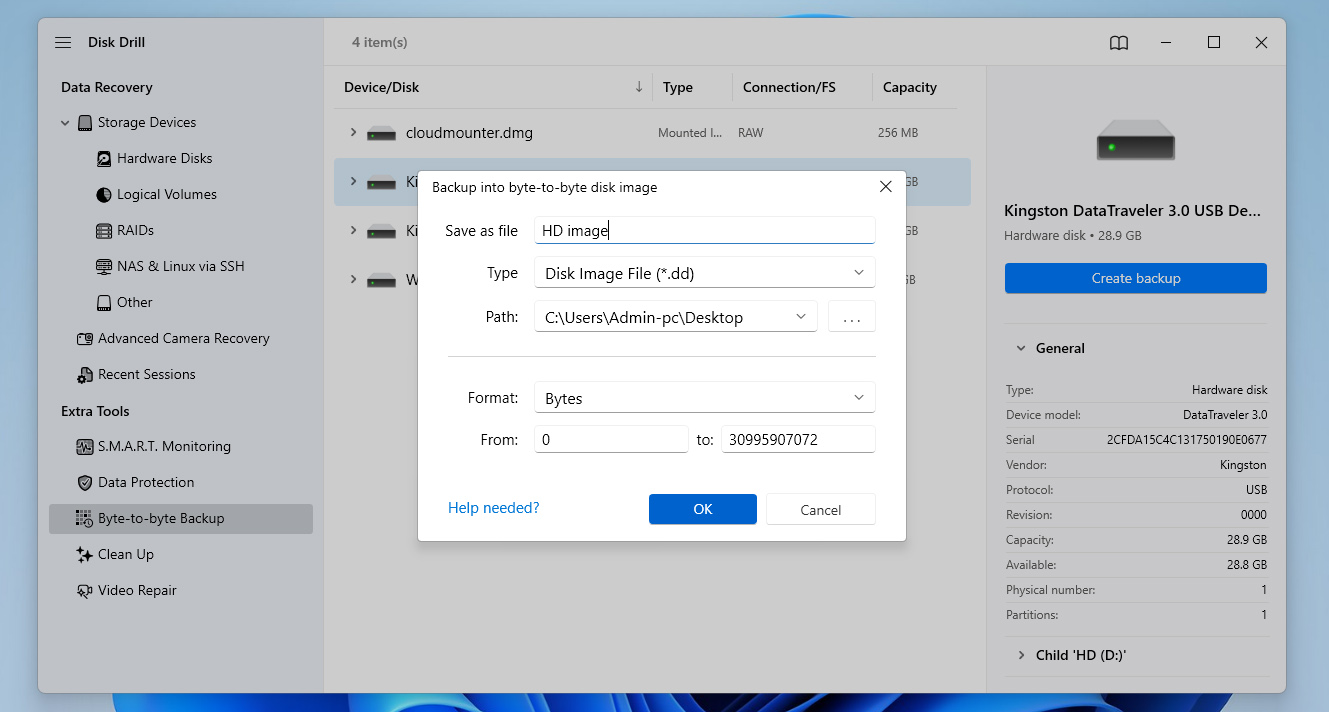Select Hardware Disks in sidebar
Viewport: 1329px width, 712px height.
pyautogui.click(x=165, y=159)
